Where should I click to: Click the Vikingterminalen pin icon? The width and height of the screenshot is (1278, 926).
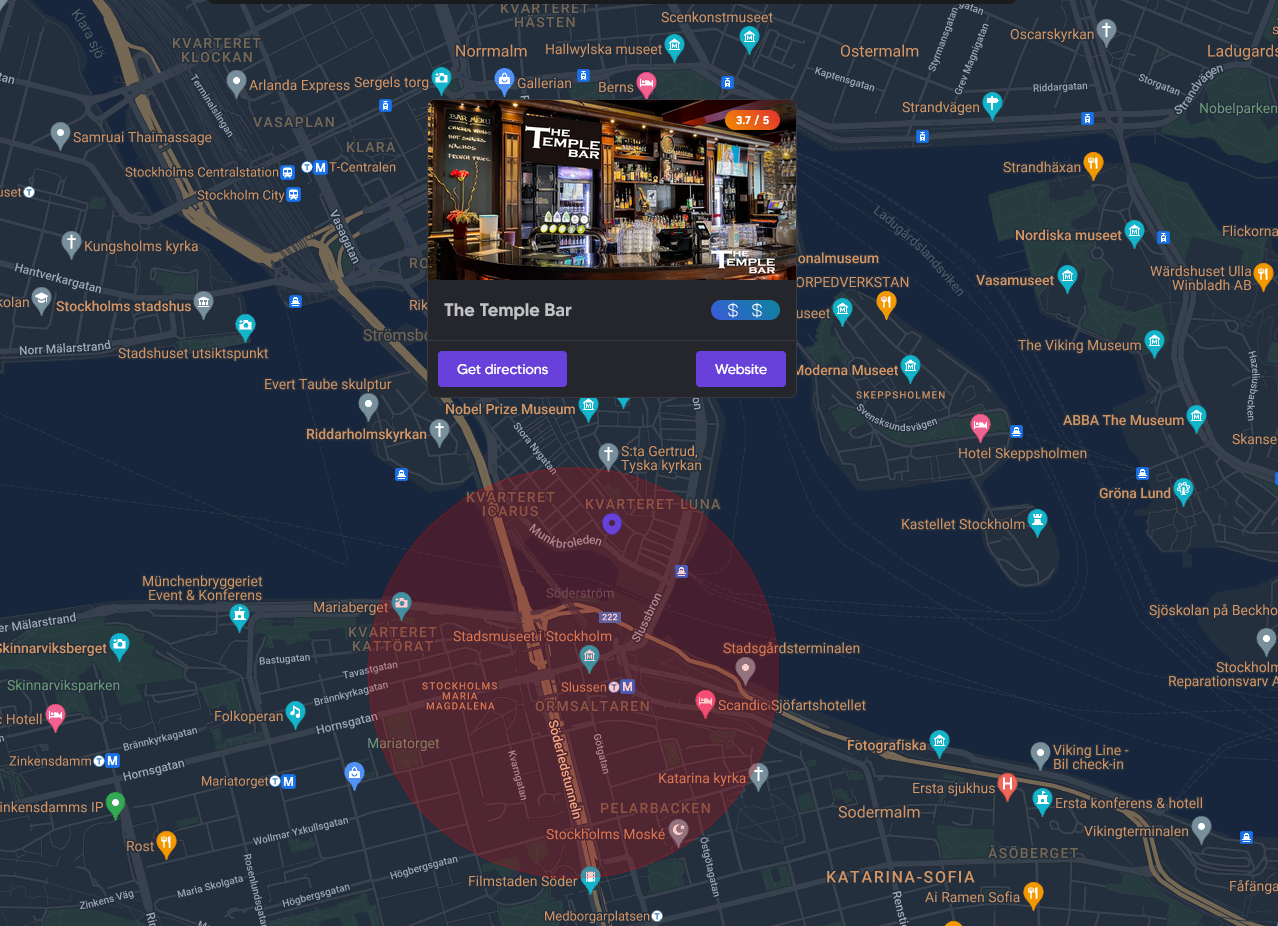coord(1201,828)
